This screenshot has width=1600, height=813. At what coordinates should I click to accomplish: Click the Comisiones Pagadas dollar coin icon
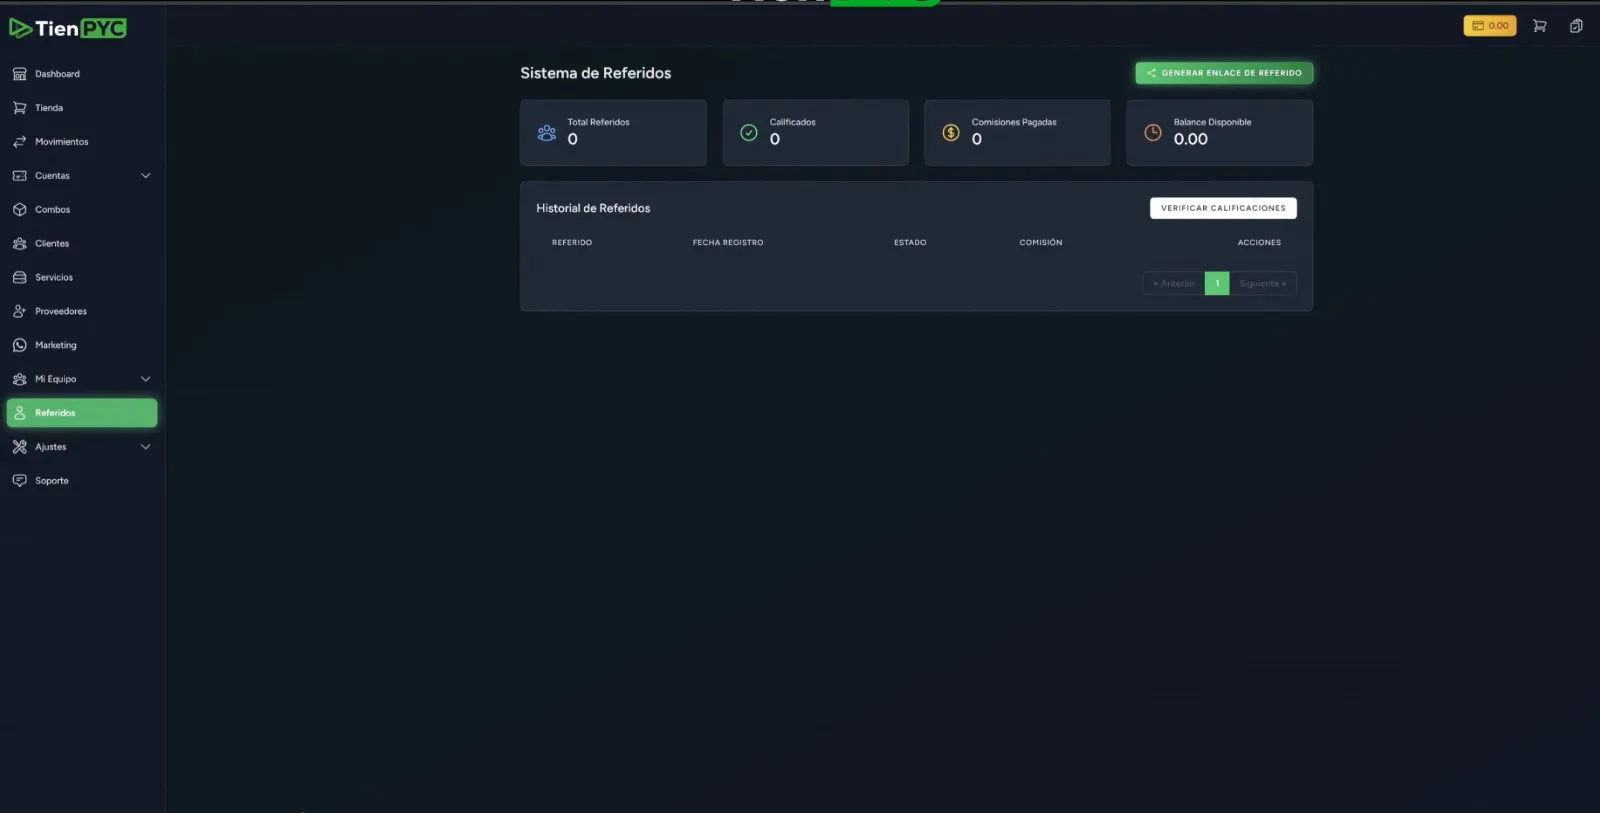coord(951,133)
